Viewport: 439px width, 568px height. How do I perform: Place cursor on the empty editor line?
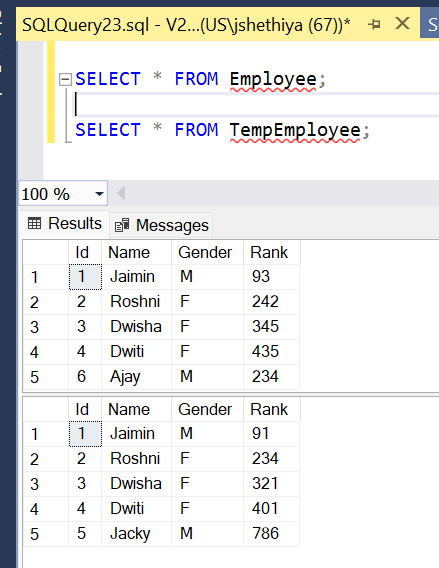[x=254, y=105]
